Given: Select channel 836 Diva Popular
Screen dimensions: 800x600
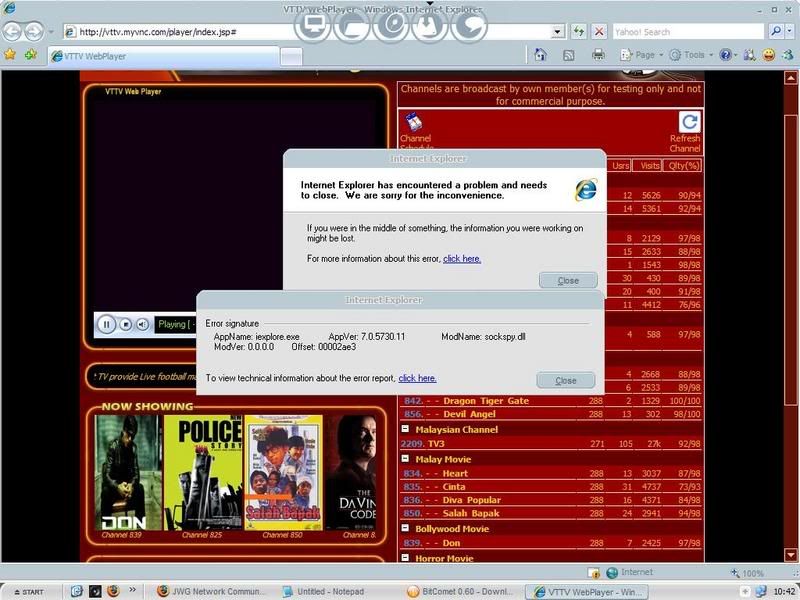Looking at the screenshot, I should click(551, 499).
